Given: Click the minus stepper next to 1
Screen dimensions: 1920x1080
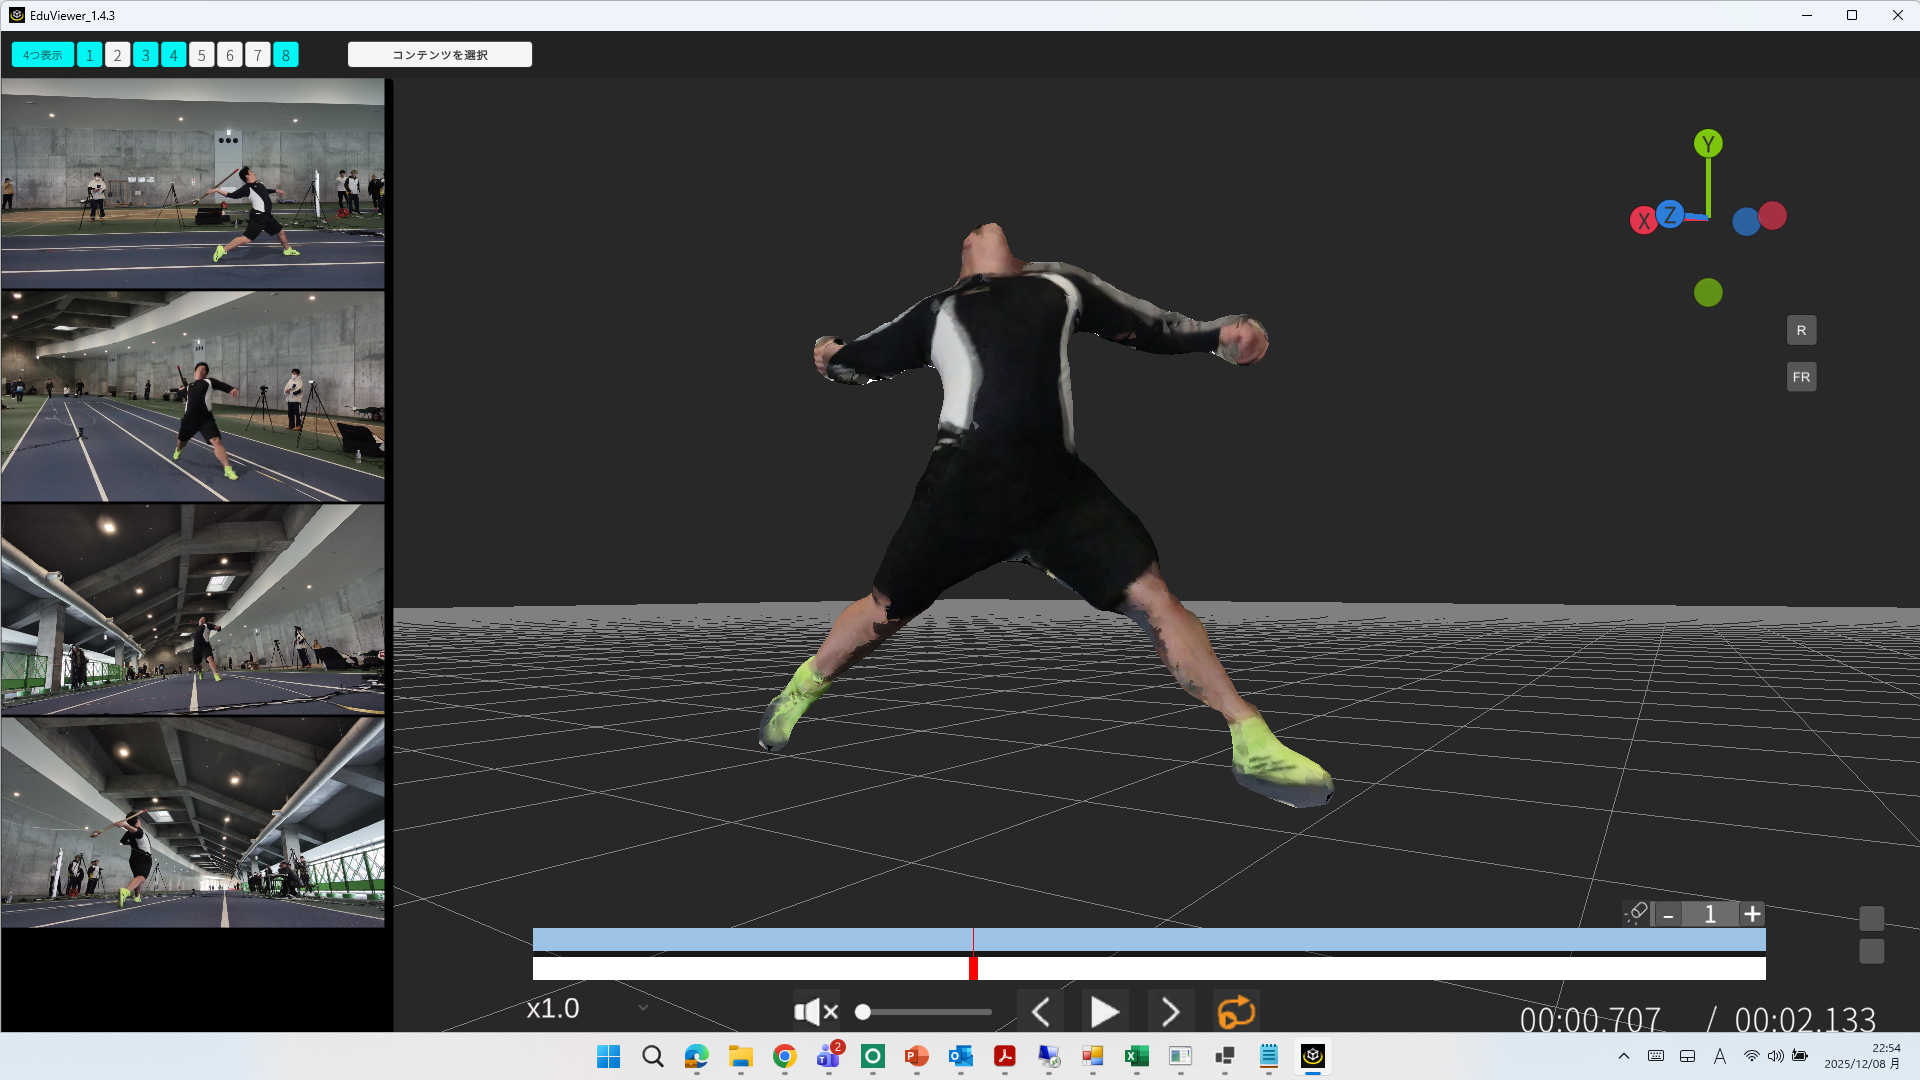Looking at the screenshot, I should [1668, 914].
